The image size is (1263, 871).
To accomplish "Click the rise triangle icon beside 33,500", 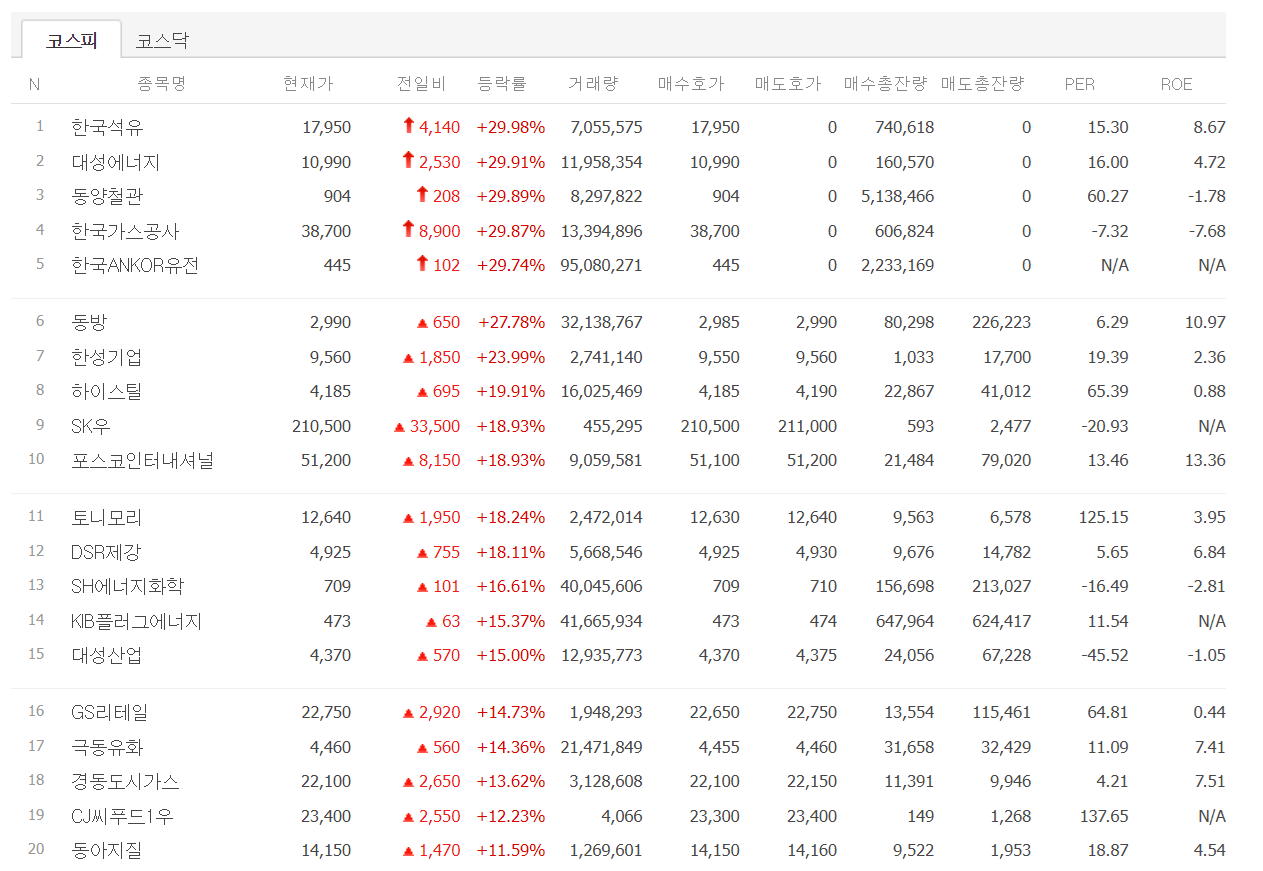I will pos(399,427).
